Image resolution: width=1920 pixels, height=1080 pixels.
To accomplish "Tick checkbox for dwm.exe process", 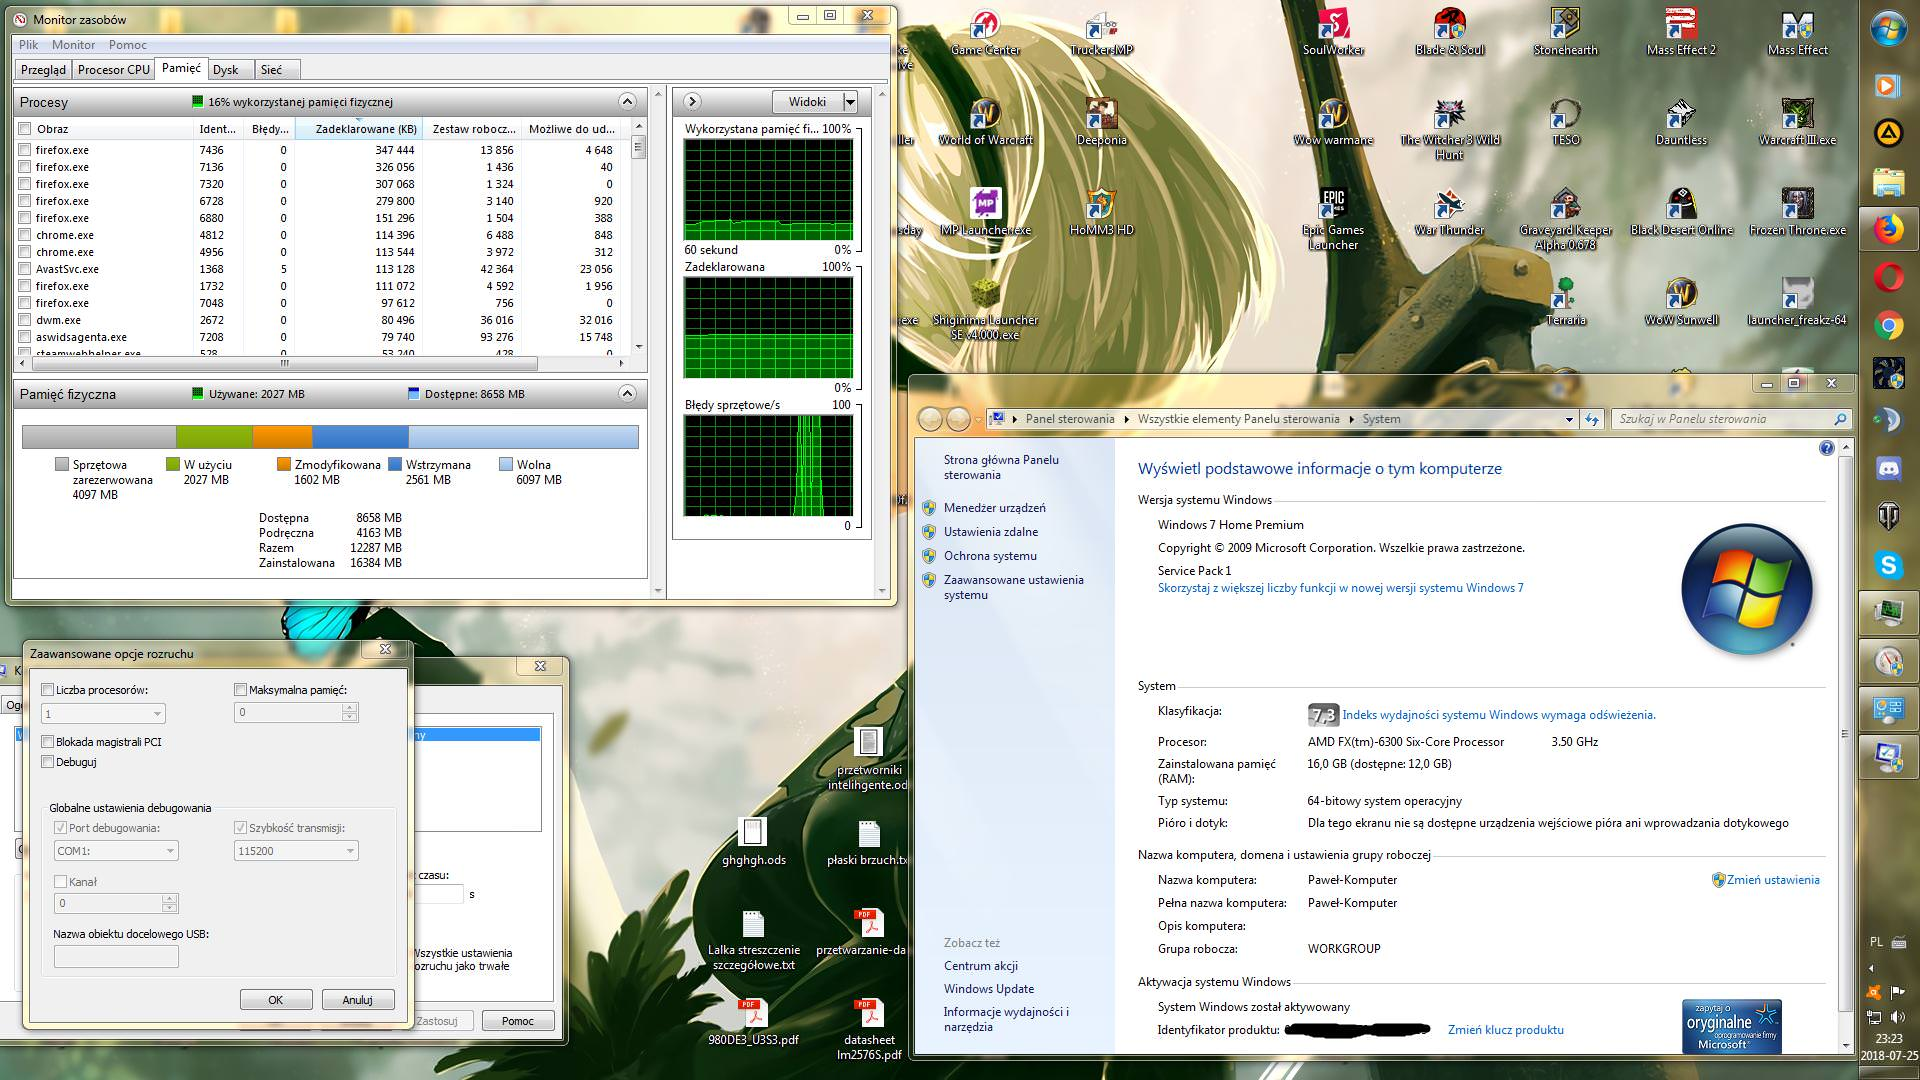I will [25, 320].
